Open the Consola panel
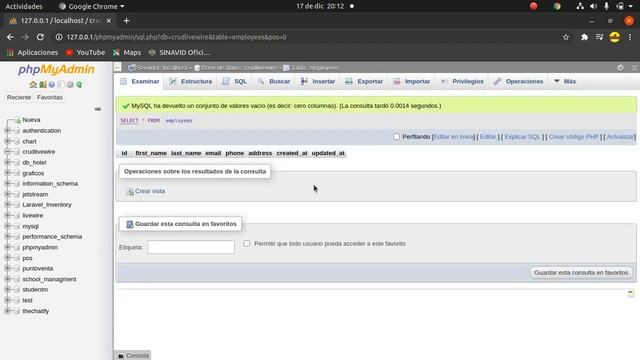 click(133, 356)
